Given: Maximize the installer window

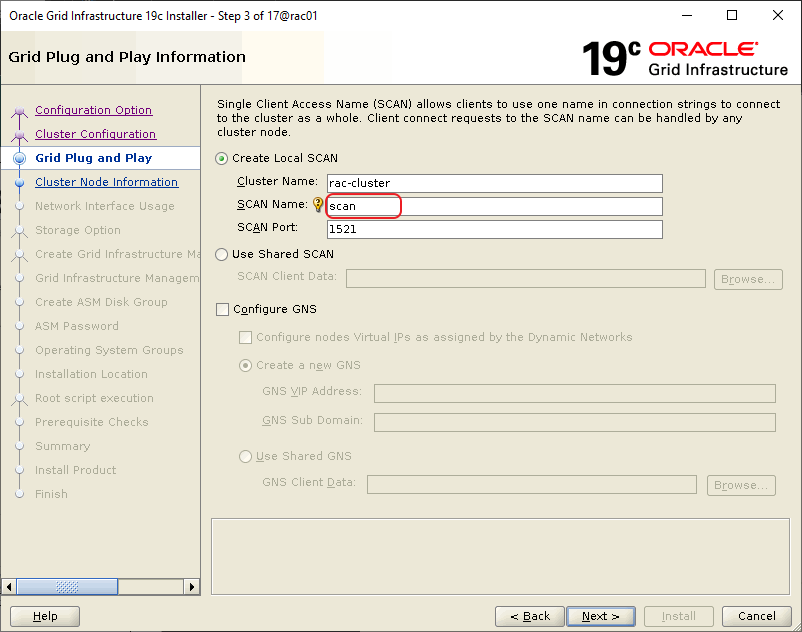Looking at the screenshot, I should coord(732,15).
